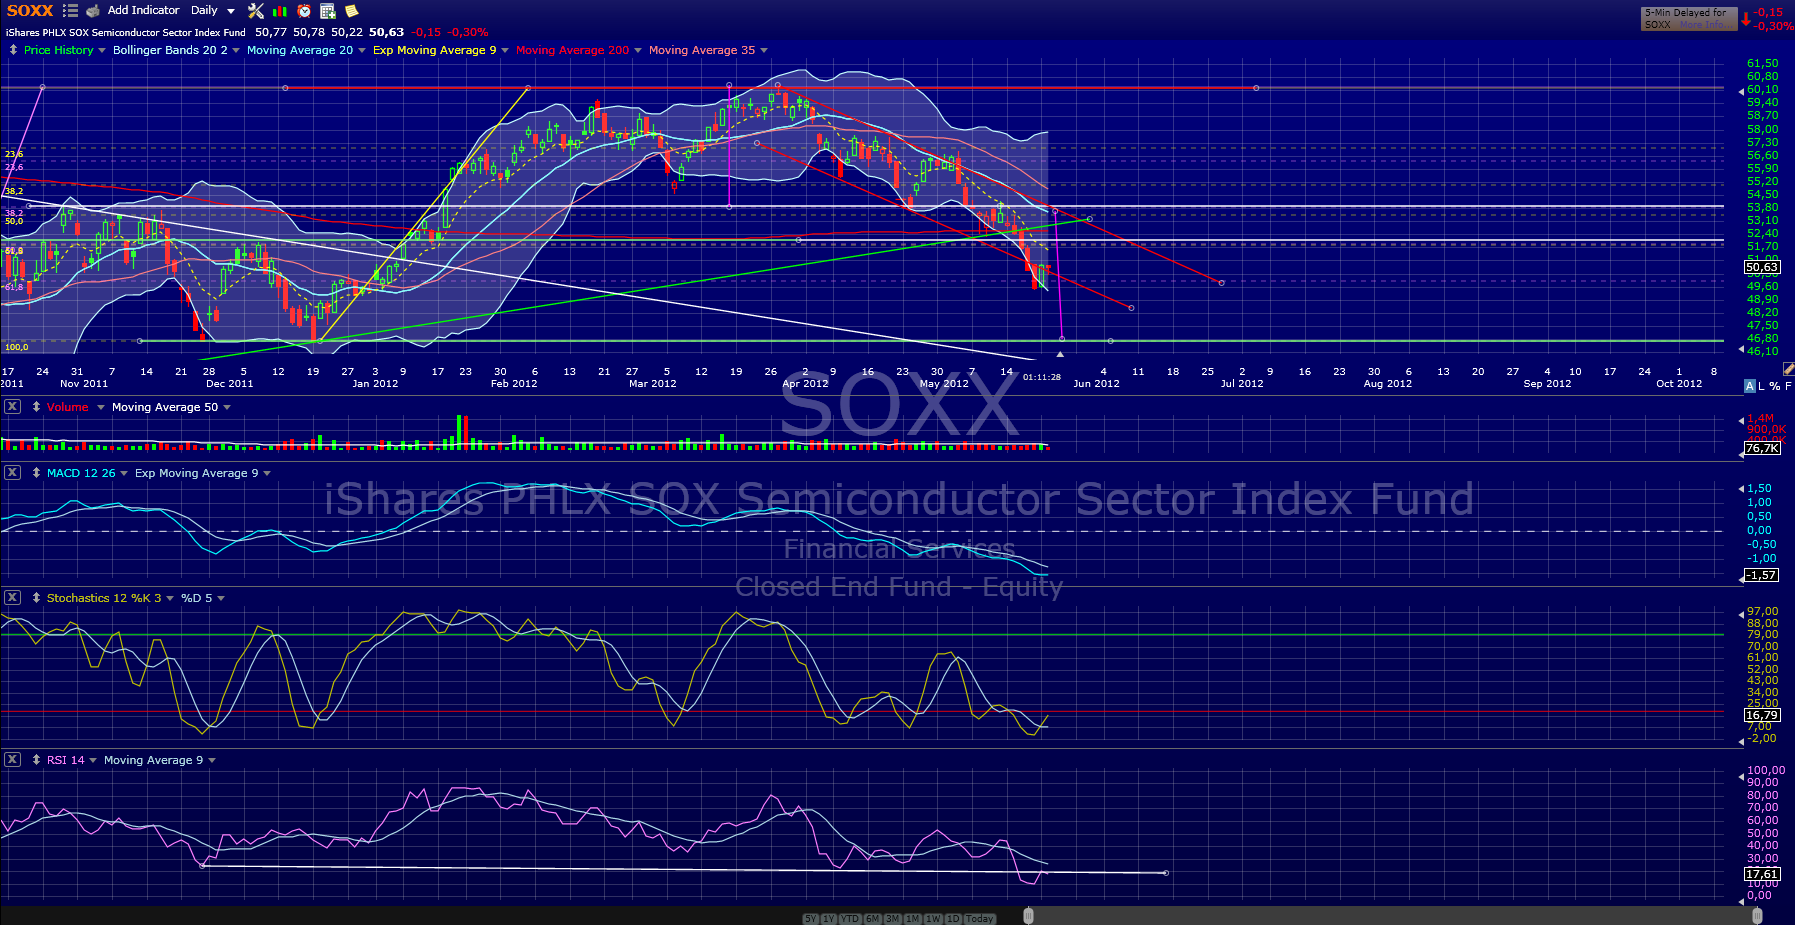This screenshot has width=1795, height=925.
Task: Close the Volume indicator panel
Action: (12, 407)
